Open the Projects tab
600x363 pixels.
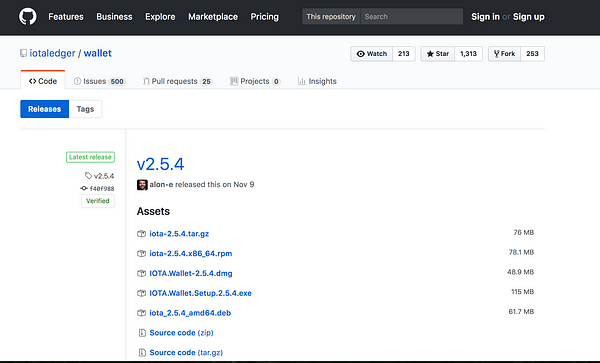point(255,81)
